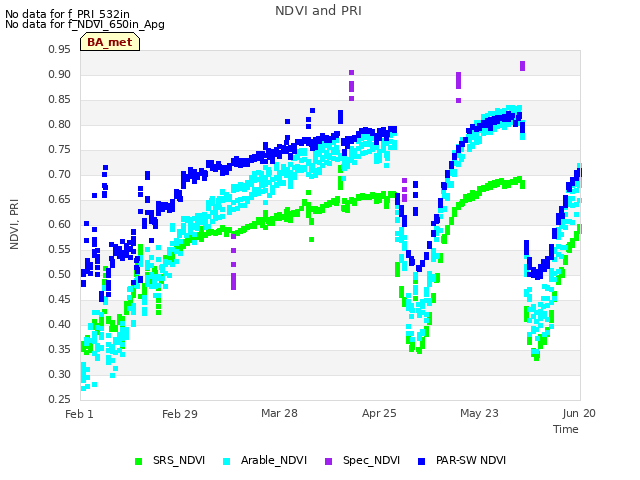Select the PAR-SW NDVI legend label
640x480 pixels.
point(471,460)
